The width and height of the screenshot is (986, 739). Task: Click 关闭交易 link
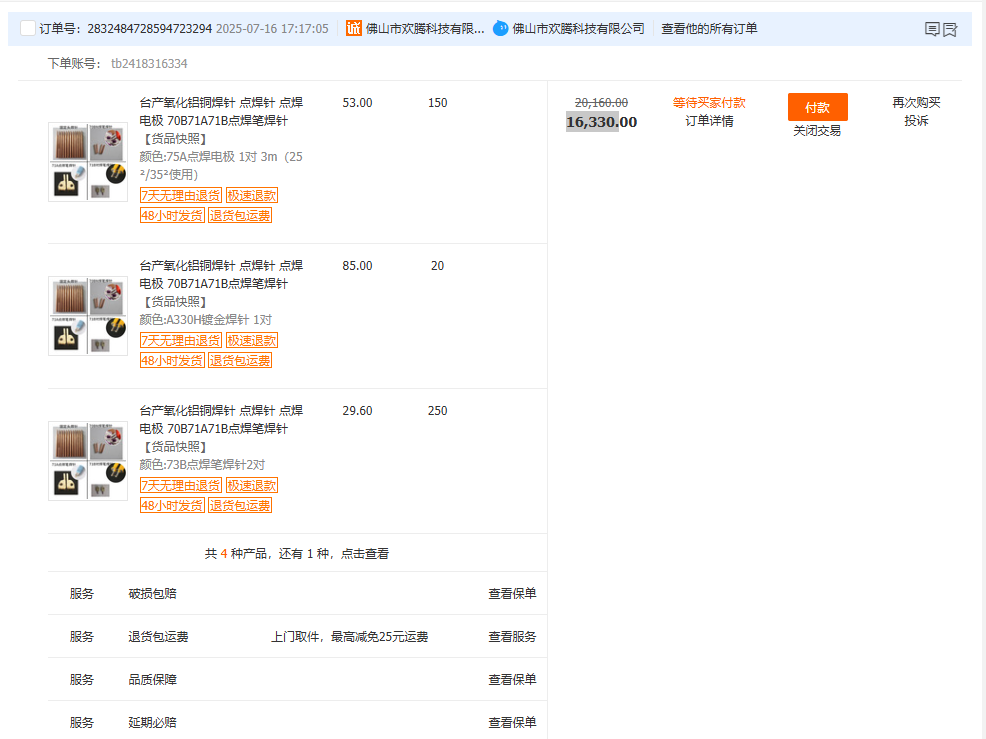pos(817,130)
